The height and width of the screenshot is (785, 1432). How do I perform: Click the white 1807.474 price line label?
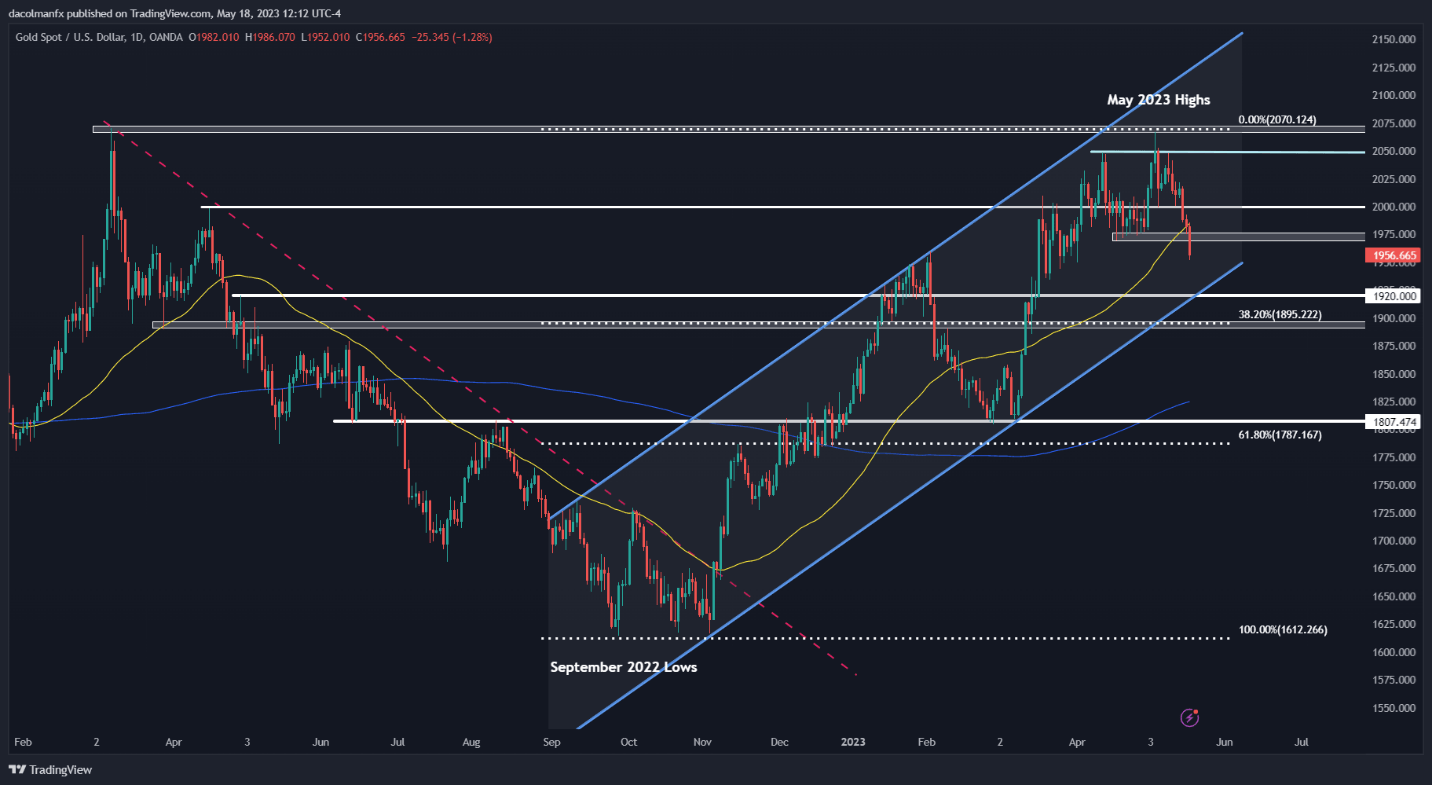tap(1391, 423)
